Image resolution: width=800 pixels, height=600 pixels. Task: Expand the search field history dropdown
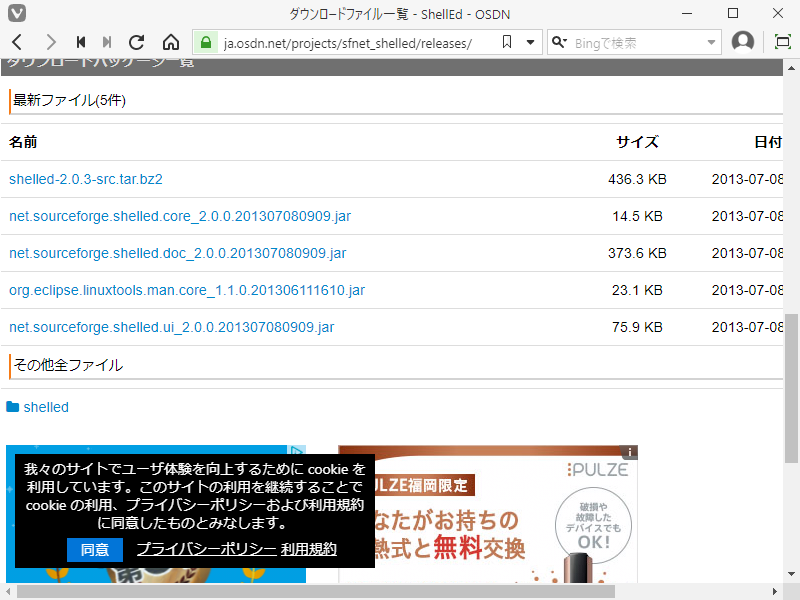(x=713, y=42)
